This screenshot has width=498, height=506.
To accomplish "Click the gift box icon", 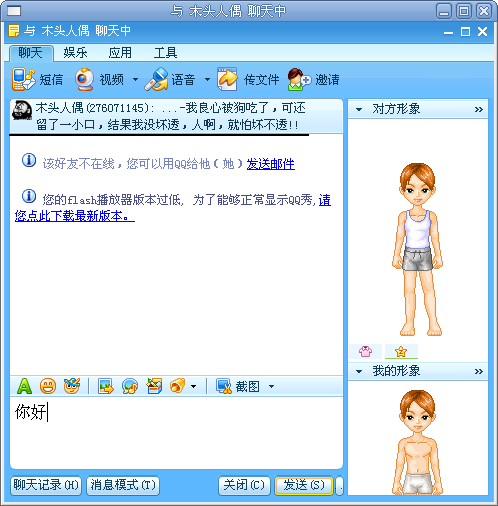I will [x=154, y=386].
